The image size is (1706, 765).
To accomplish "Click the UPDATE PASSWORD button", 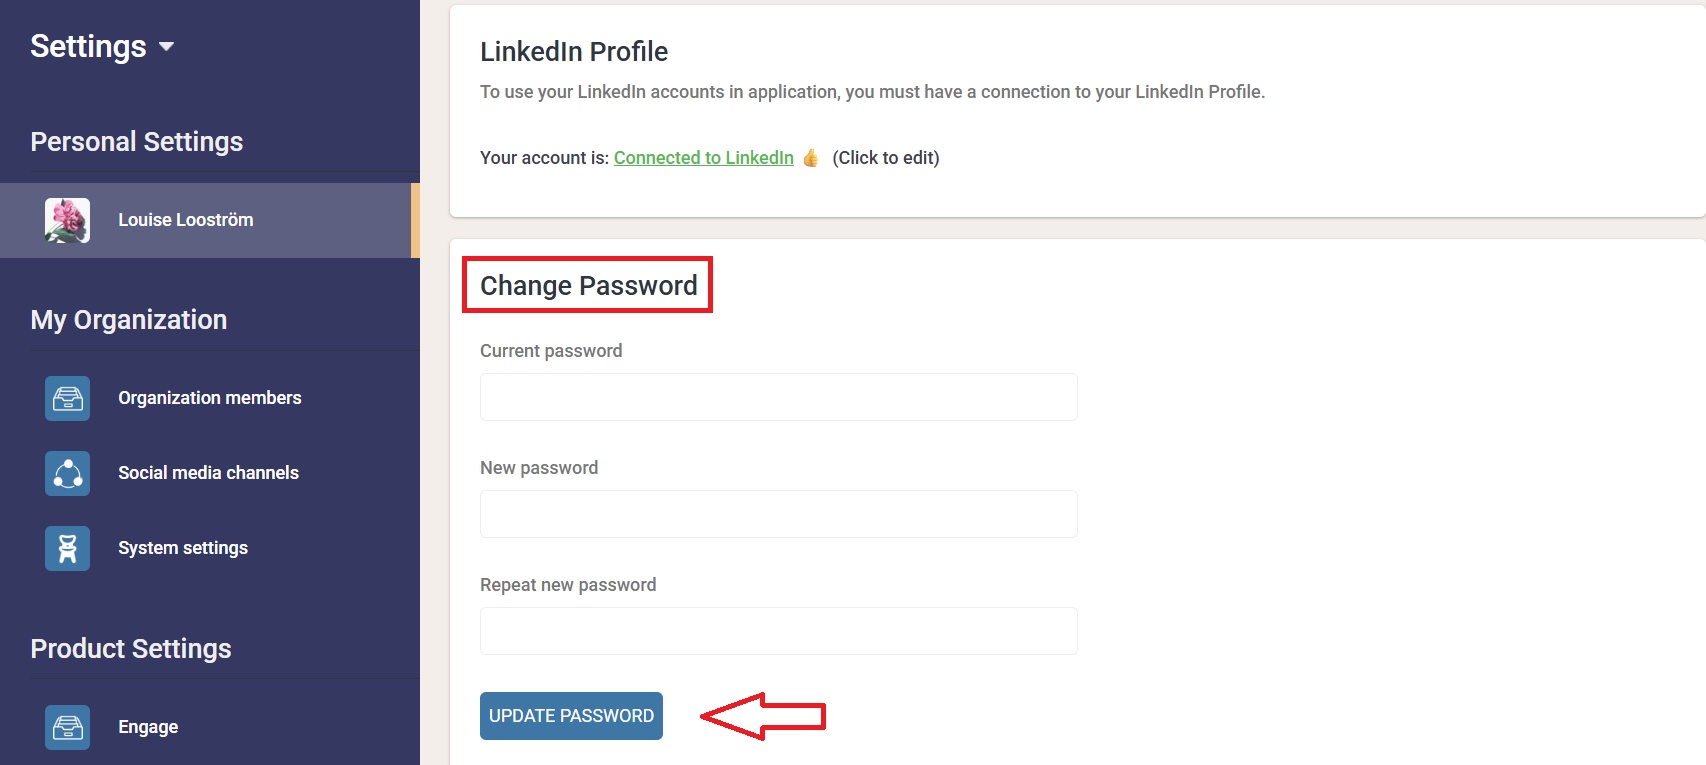I will click(x=571, y=716).
